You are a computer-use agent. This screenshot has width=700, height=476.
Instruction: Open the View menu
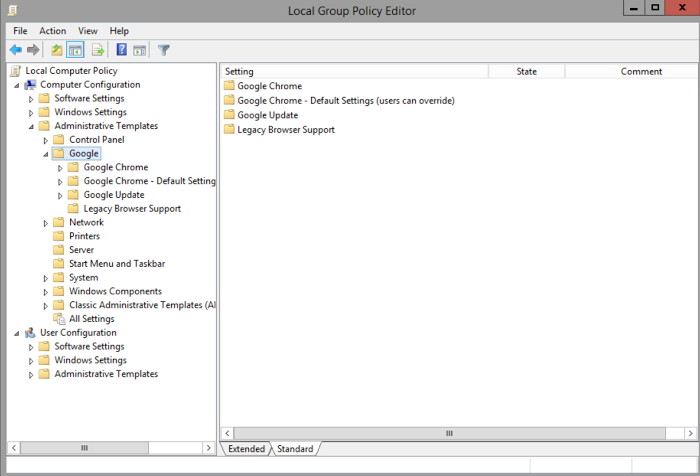tap(88, 31)
